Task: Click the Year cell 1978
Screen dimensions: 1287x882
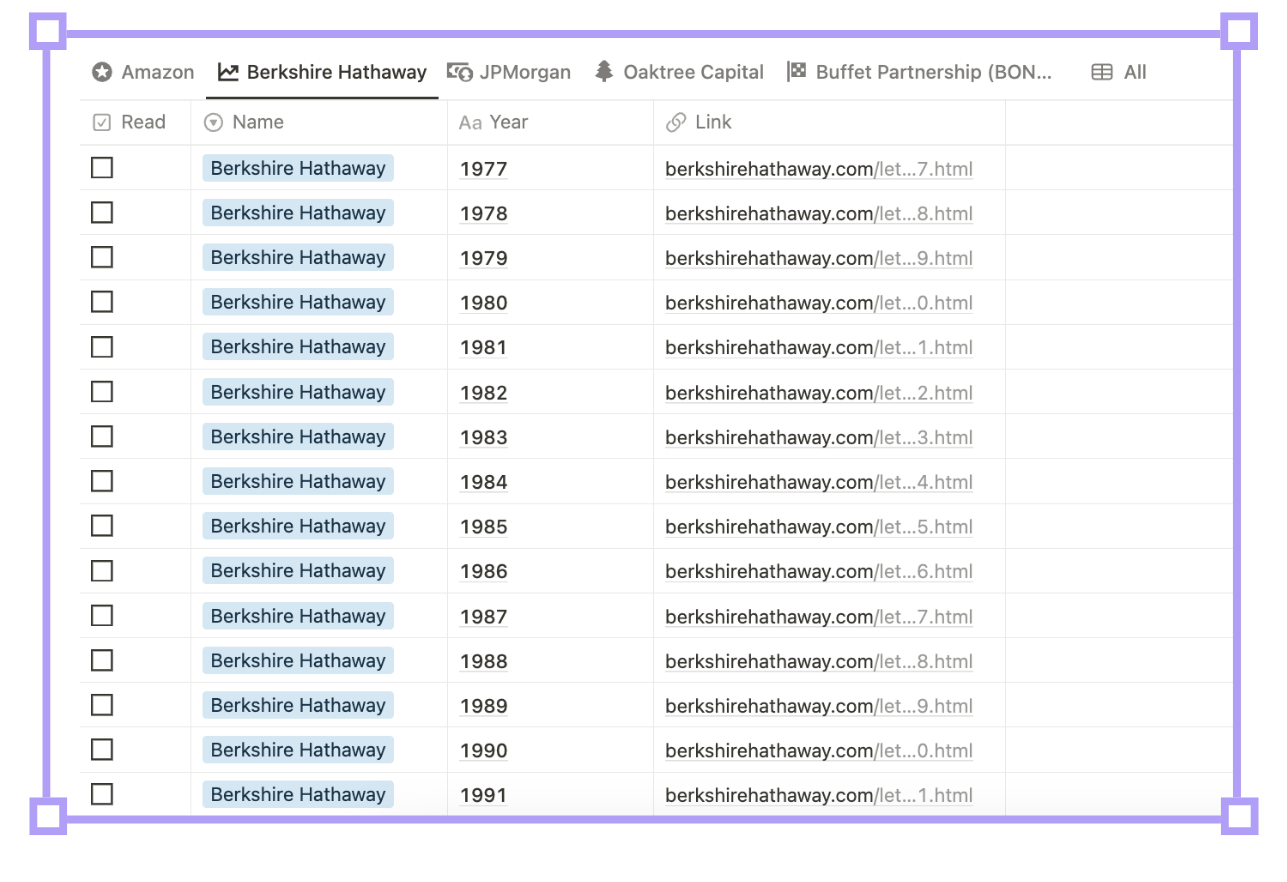Action: click(484, 214)
